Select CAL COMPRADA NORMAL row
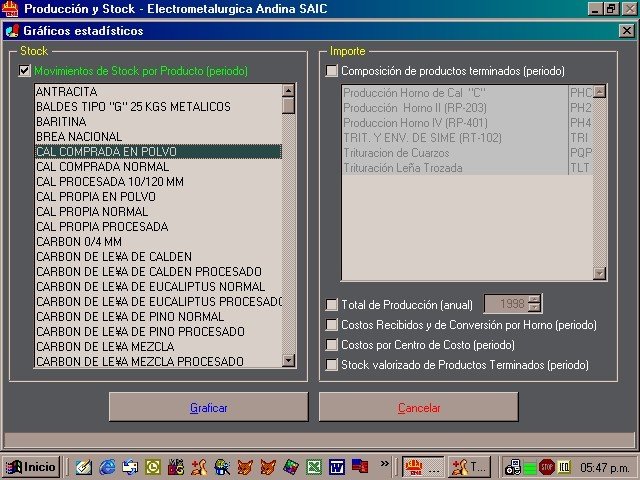The height and width of the screenshot is (480, 640). [158, 167]
